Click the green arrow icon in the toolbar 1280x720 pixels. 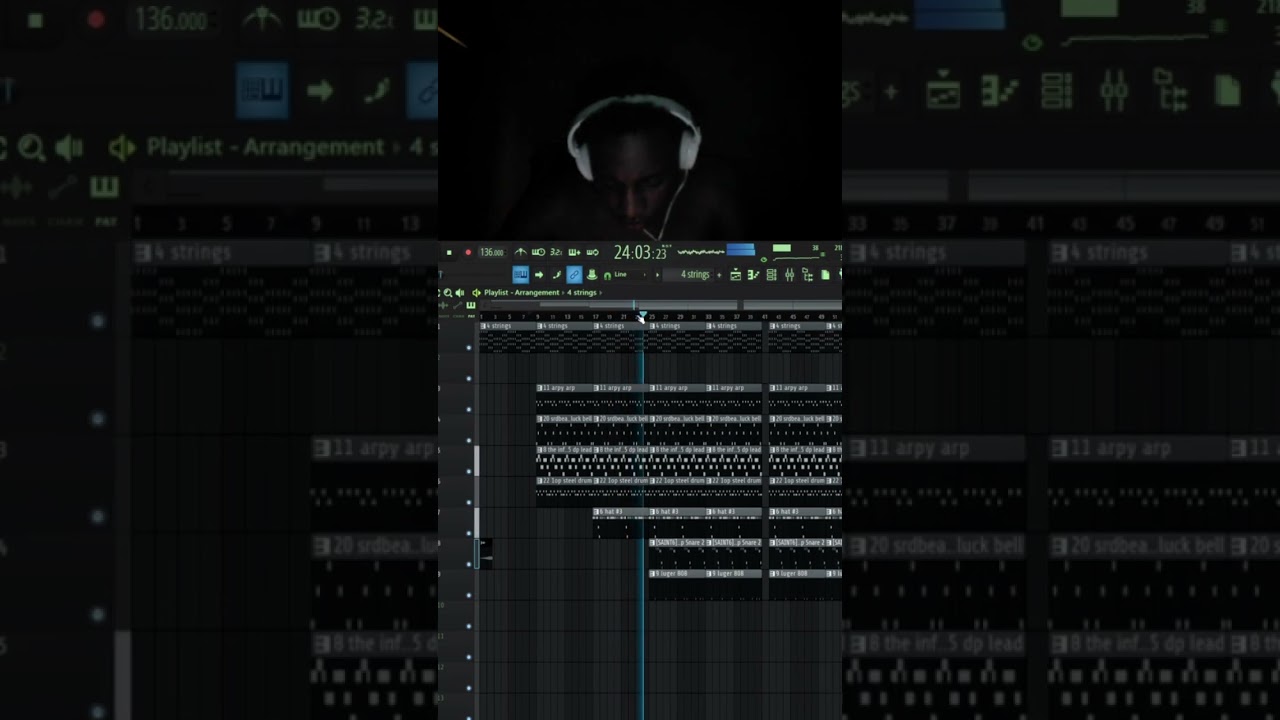[539, 275]
